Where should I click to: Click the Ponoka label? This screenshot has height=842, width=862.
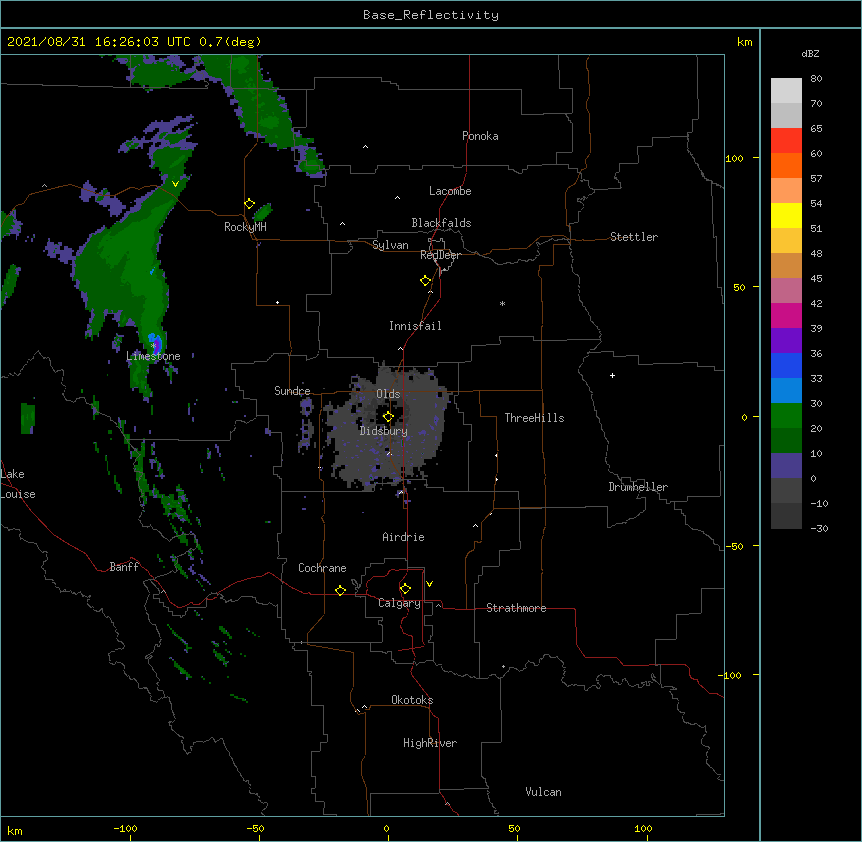(x=480, y=136)
